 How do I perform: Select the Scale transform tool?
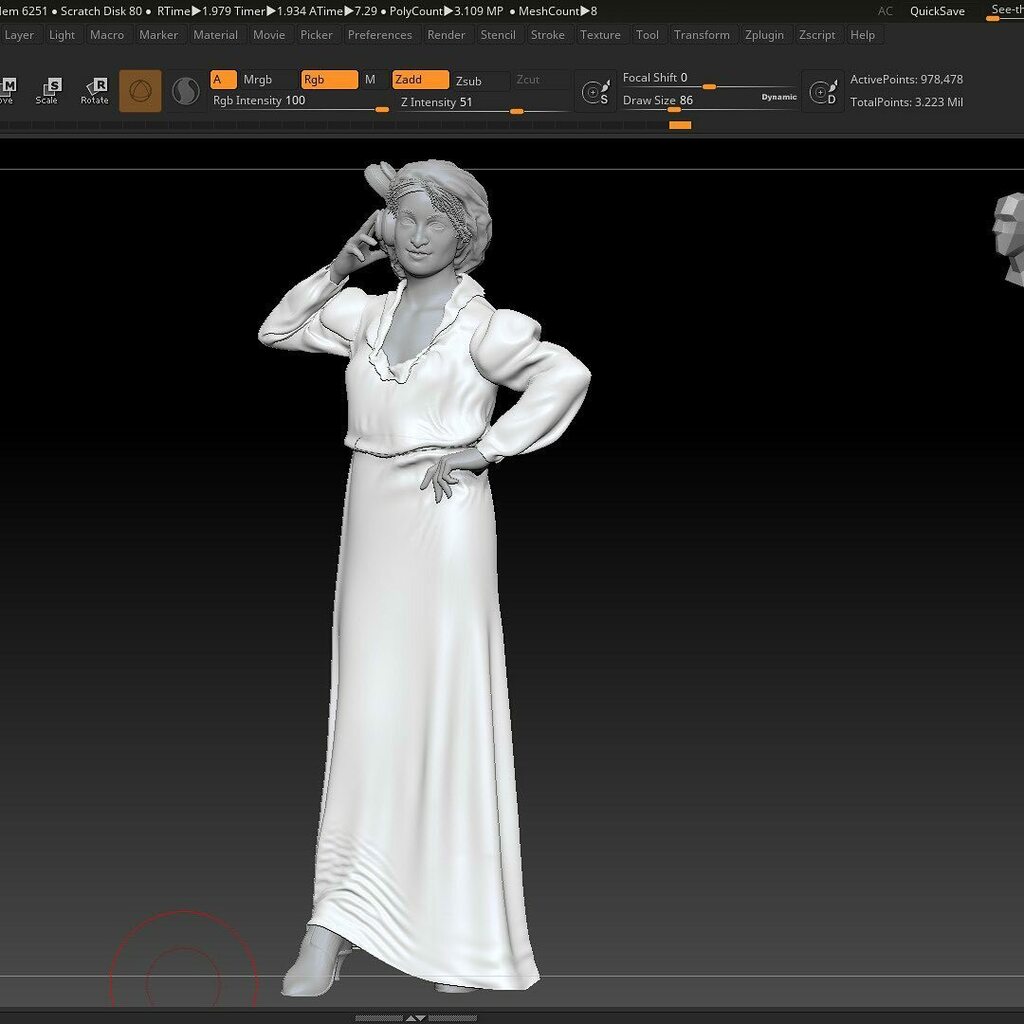point(47,91)
